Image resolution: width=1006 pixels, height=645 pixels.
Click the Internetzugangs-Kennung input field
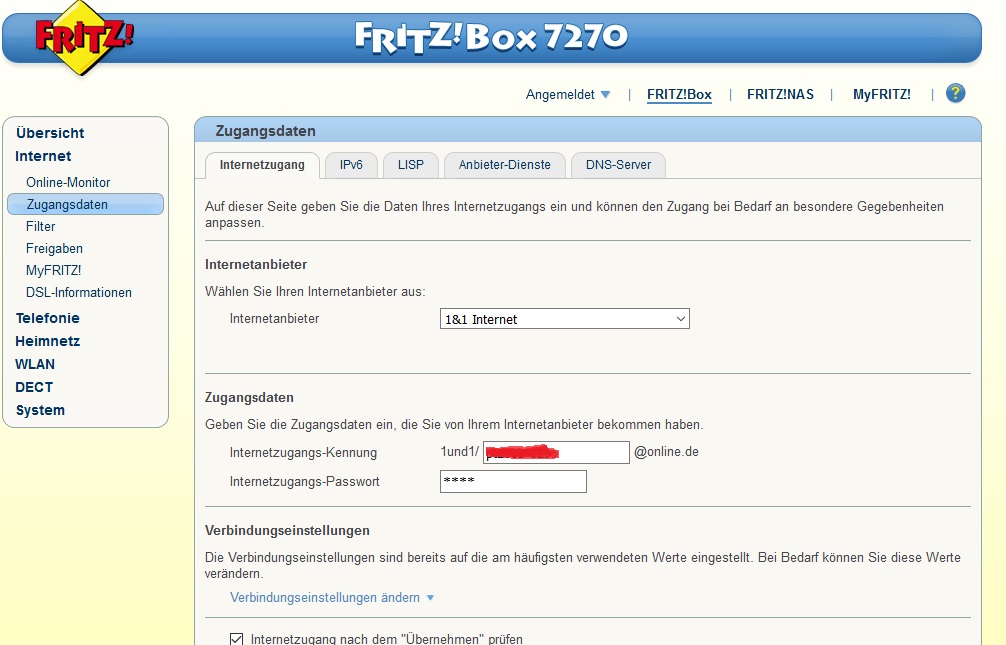point(556,452)
